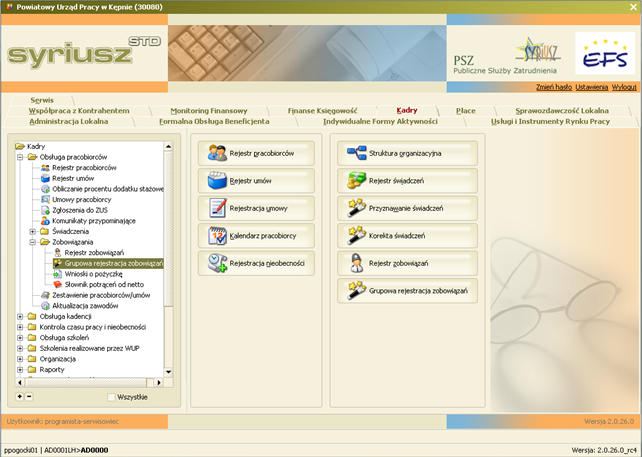Collapse the Obsługa pracobiorców tree node
The width and height of the screenshot is (642, 457).
(x=20, y=157)
